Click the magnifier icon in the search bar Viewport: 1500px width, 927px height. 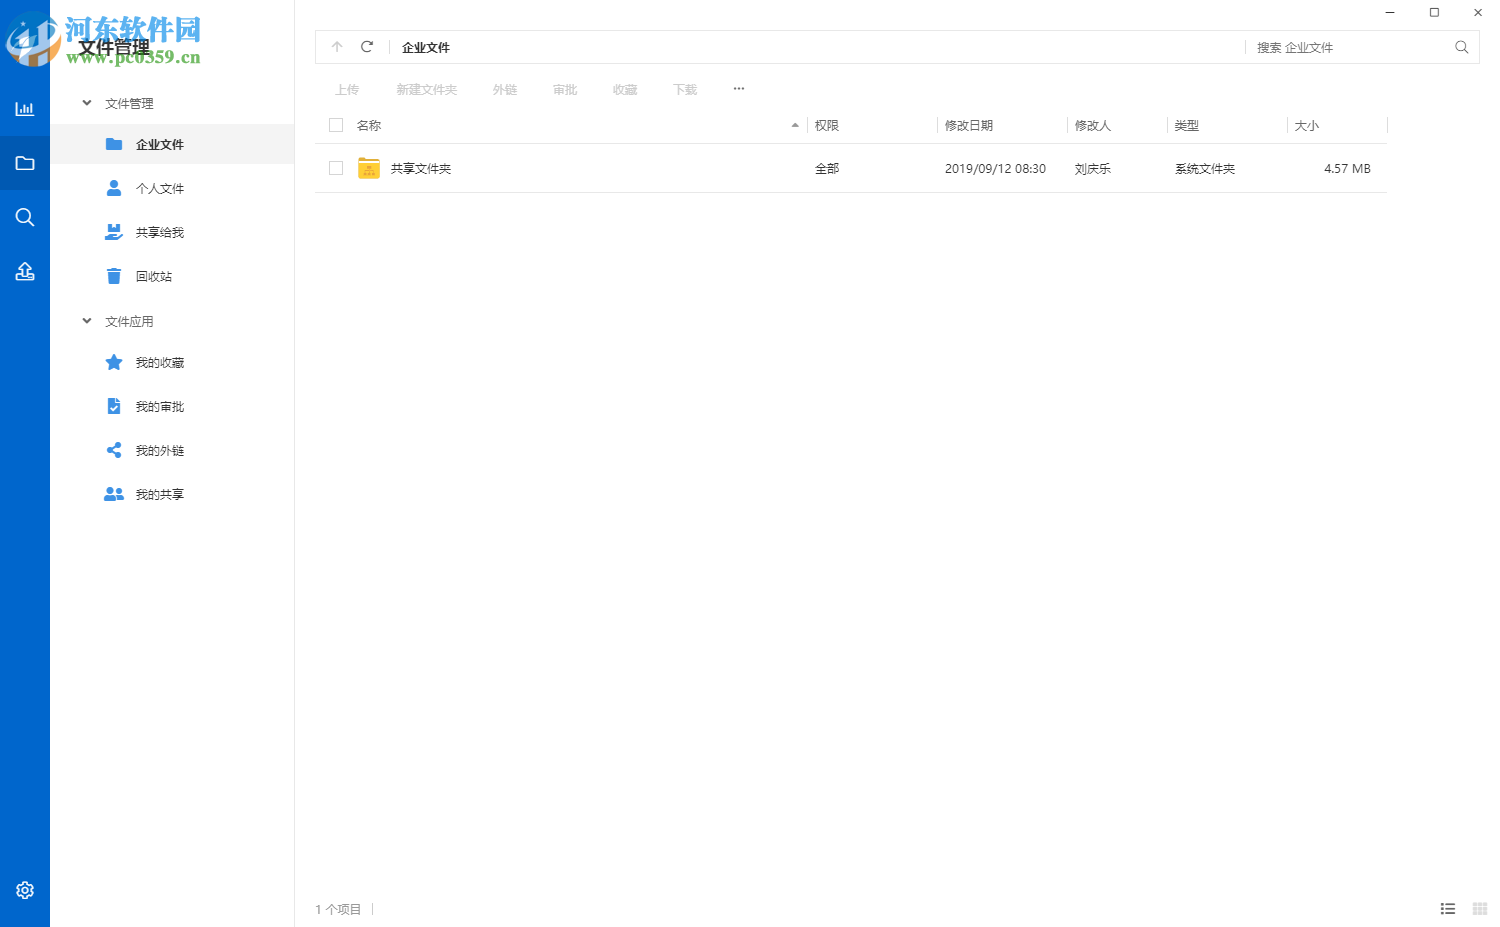tap(1461, 46)
